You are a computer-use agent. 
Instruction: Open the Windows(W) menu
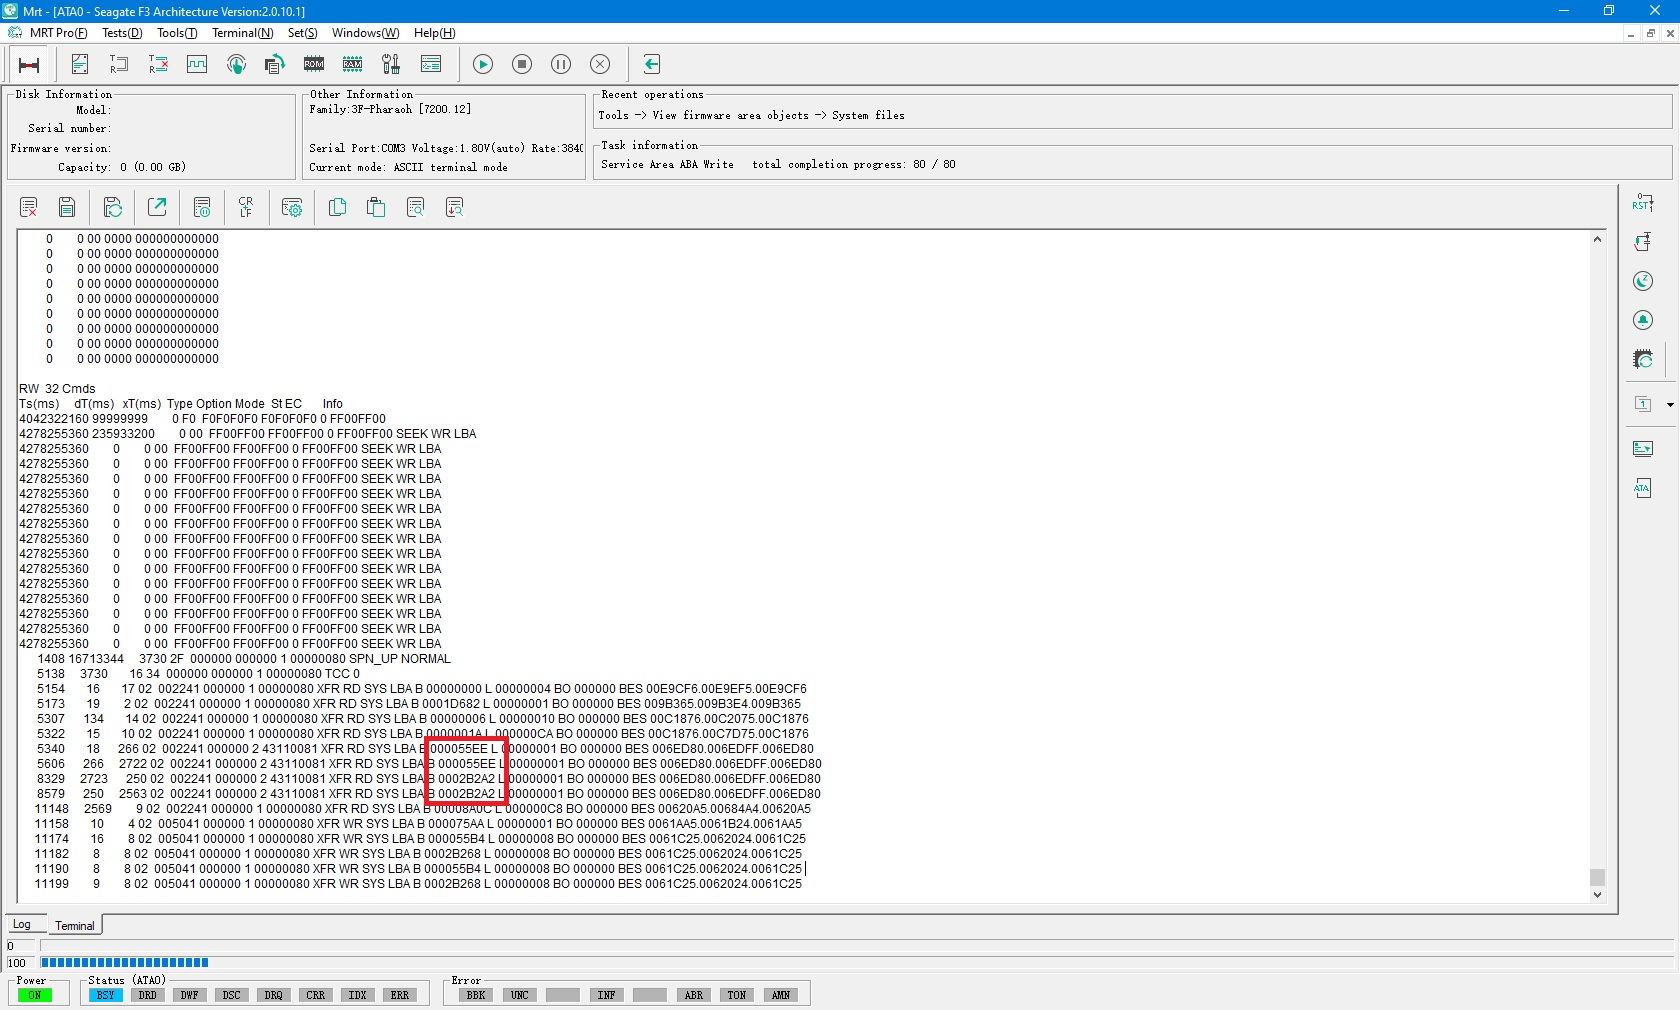[366, 33]
